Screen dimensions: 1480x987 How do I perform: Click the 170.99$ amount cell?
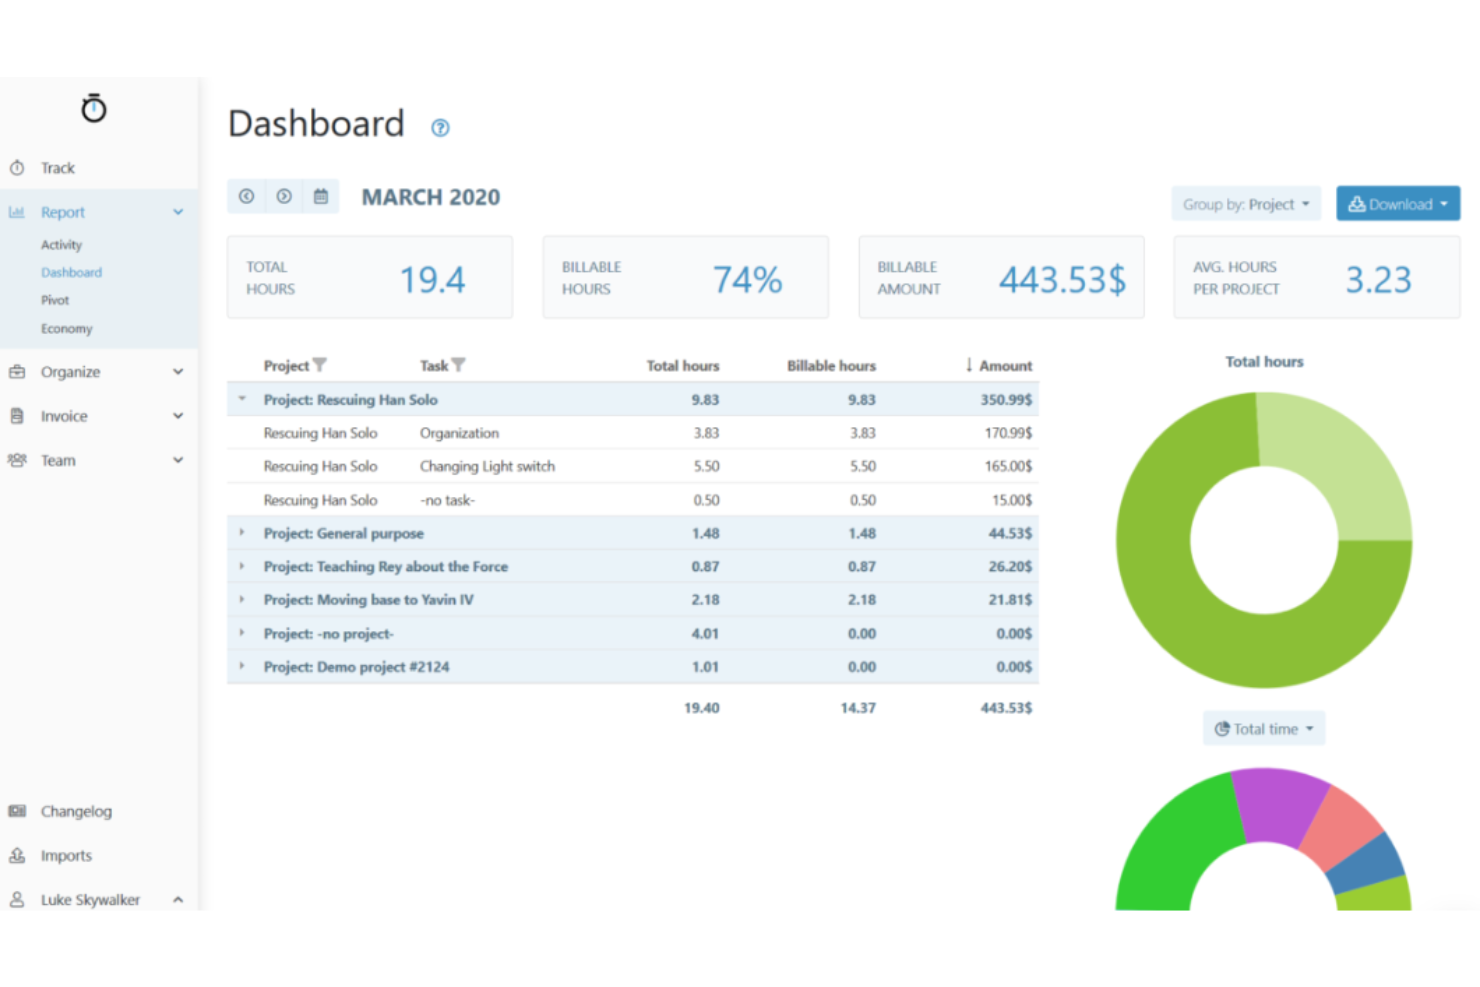coord(1008,433)
